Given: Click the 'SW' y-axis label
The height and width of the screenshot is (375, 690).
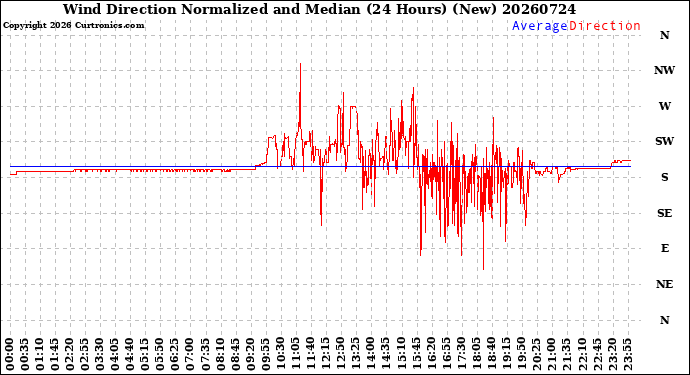Looking at the screenshot, I should click(x=664, y=141).
